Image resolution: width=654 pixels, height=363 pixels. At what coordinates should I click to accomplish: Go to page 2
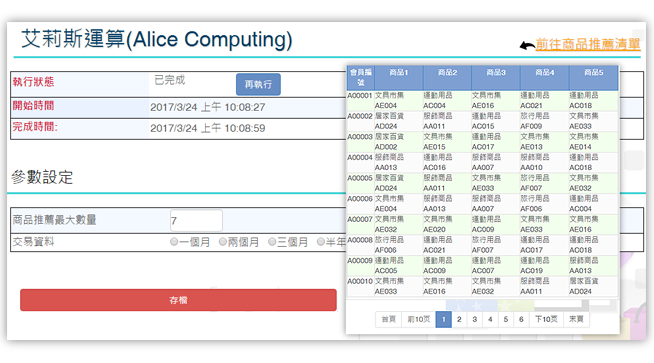coord(459,319)
